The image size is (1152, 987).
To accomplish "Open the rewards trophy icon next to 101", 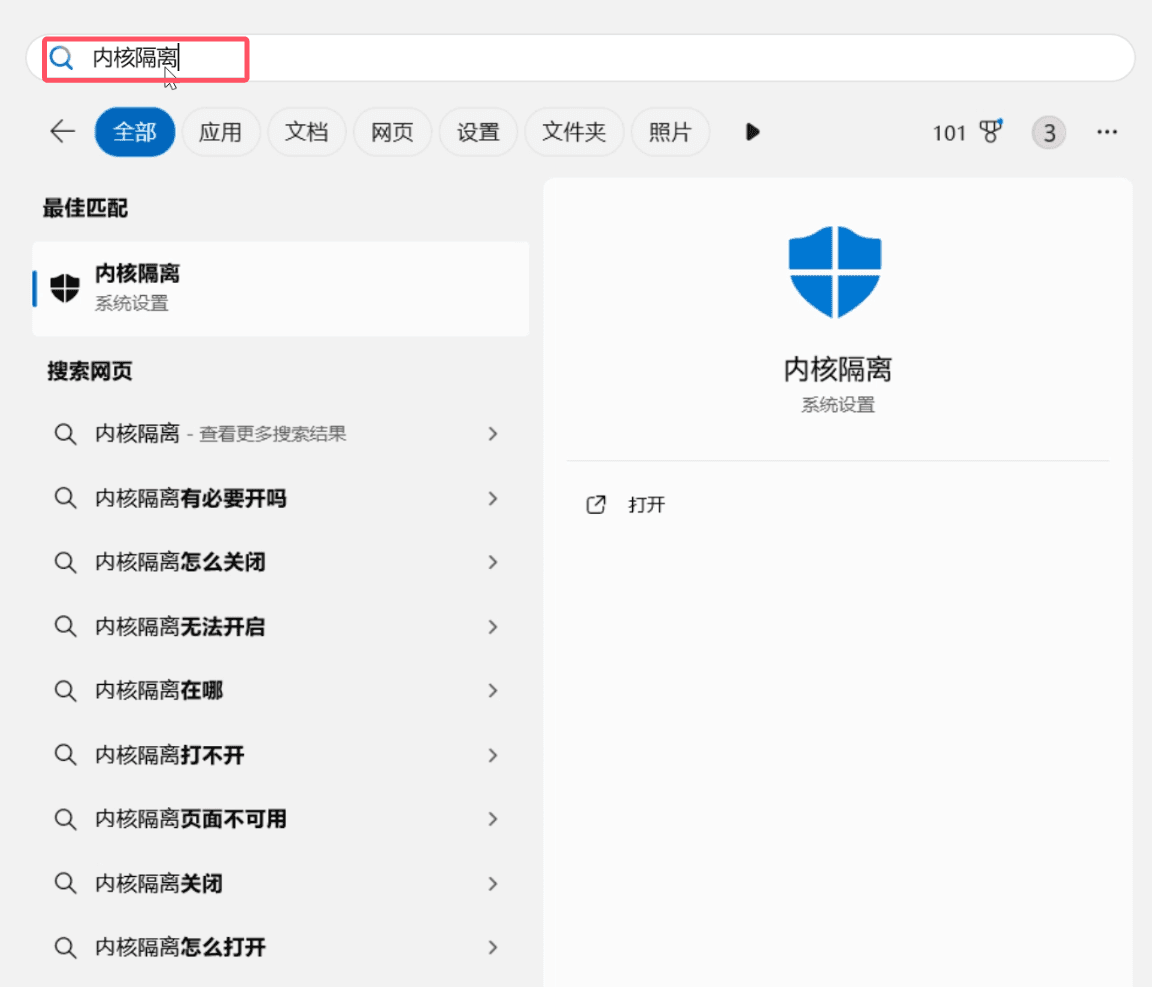I will [991, 132].
